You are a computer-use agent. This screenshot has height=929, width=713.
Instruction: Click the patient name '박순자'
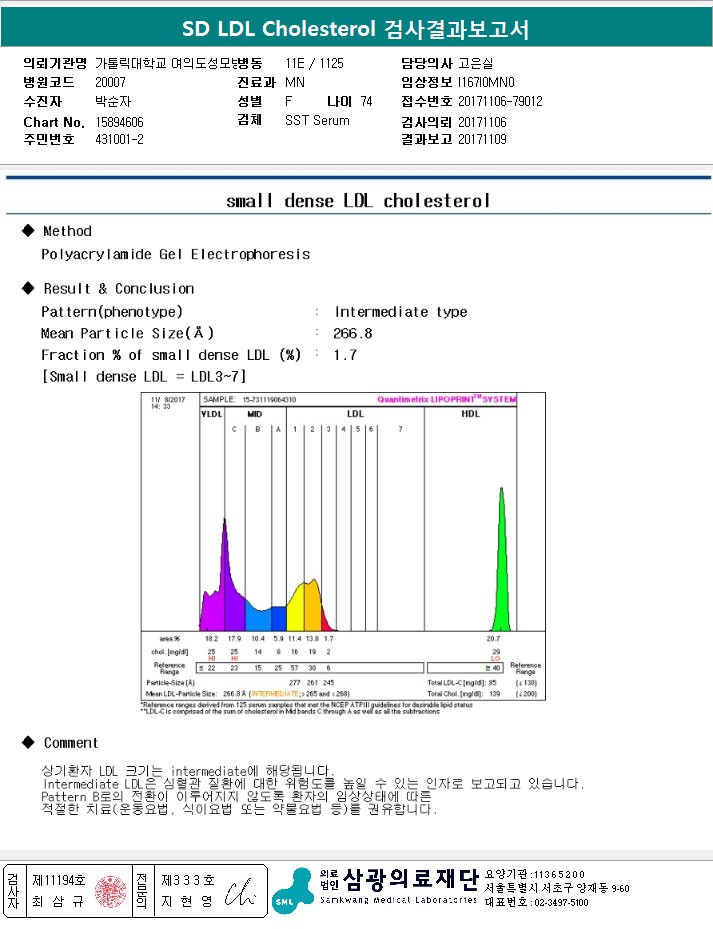pyautogui.click(x=113, y=101)
